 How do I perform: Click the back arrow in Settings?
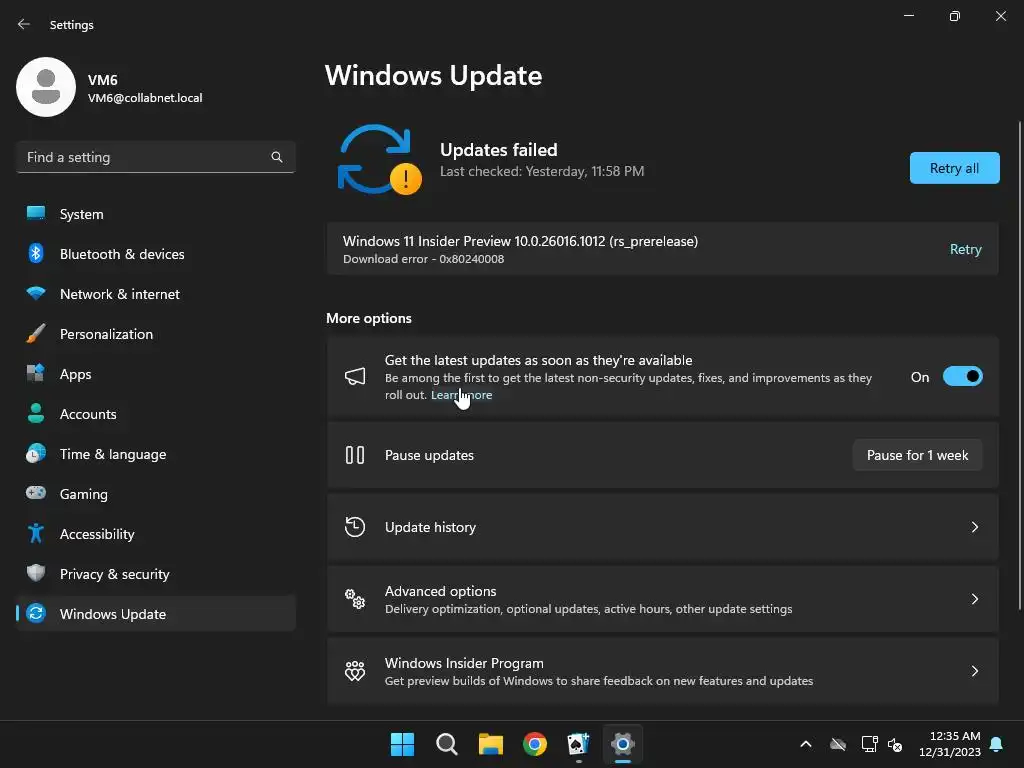tap(24, 24)
